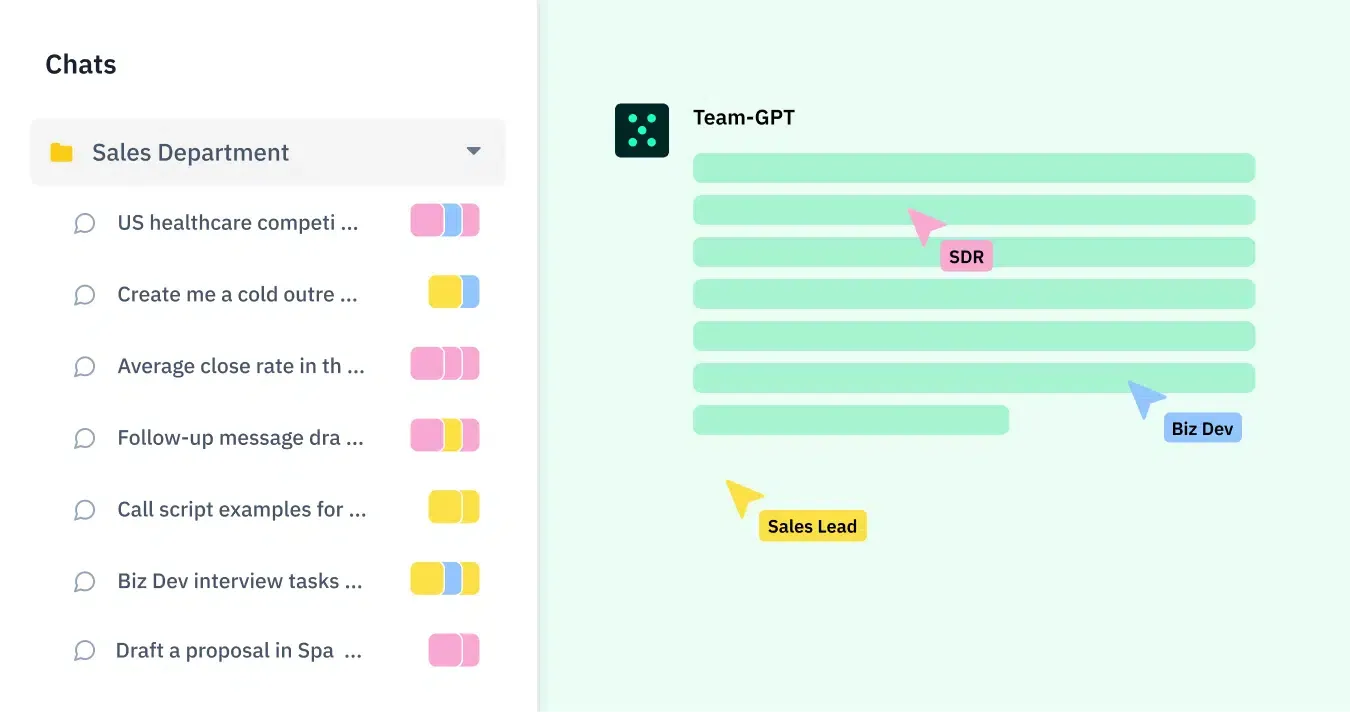
Task: Click the chat bubble icon beside 'Average close rate'
Action: point(85,366)
